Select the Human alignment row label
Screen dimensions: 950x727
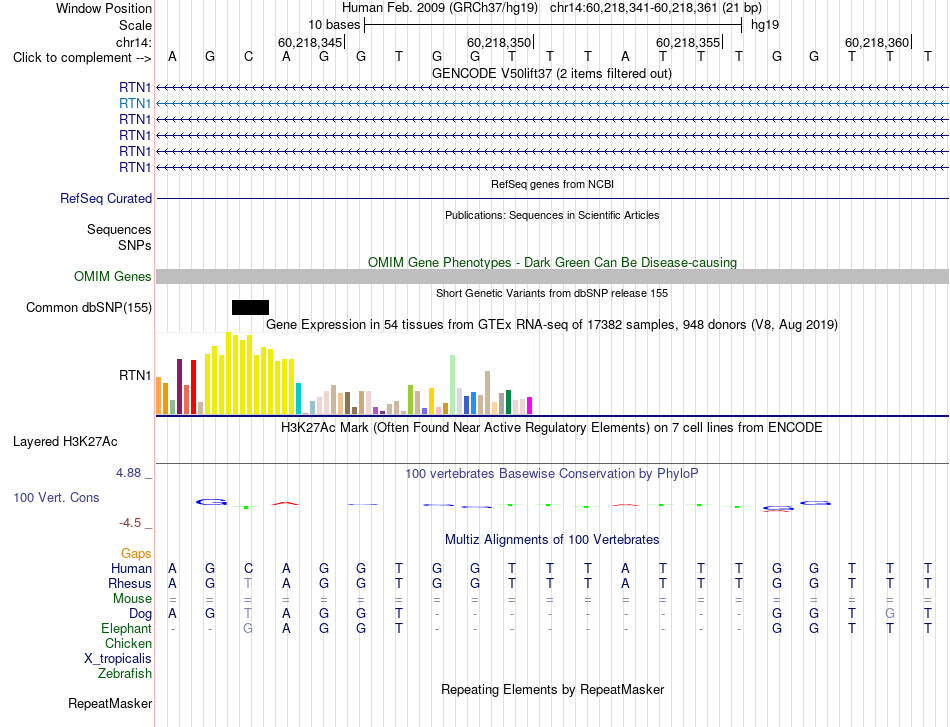pos(131,568)
